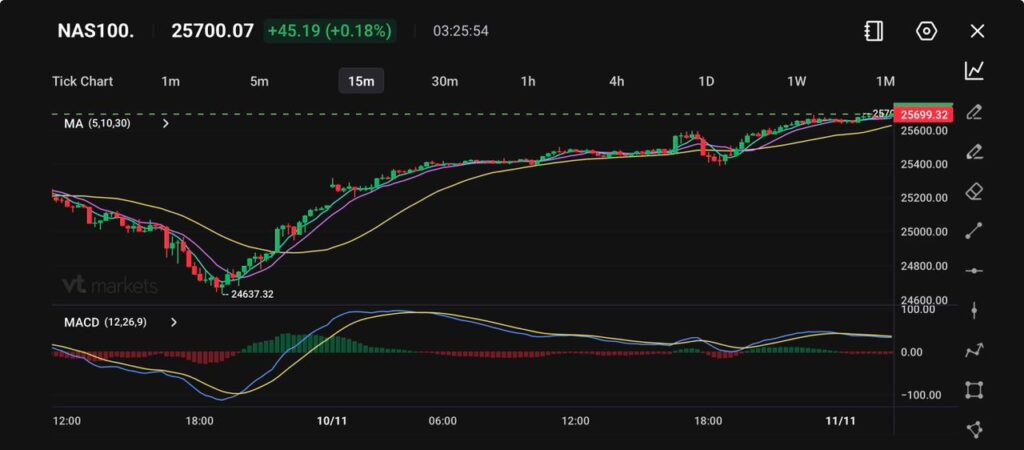The height and width of the screenshot is (450, 1024).
Task: Expand the MA (5,10,30) indicator settings
Action: [x=165, y=124]
